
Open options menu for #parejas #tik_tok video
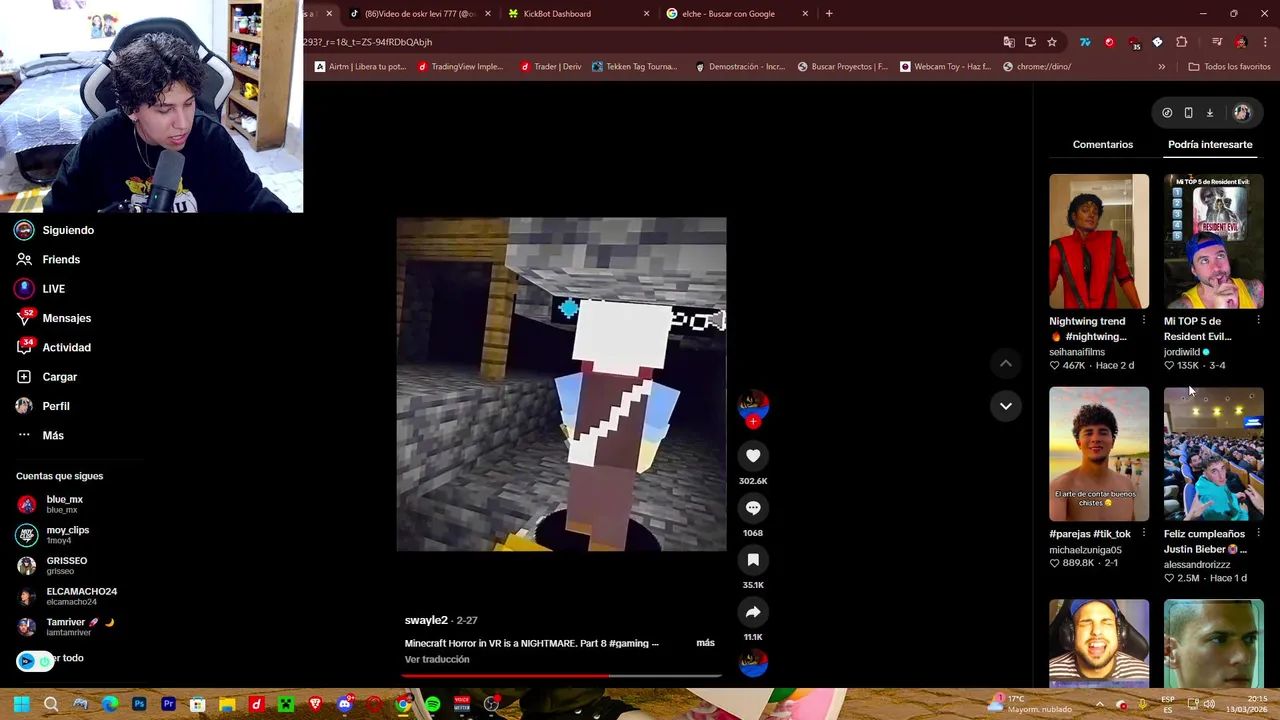pyautogui.click(x=1144, y=534)
